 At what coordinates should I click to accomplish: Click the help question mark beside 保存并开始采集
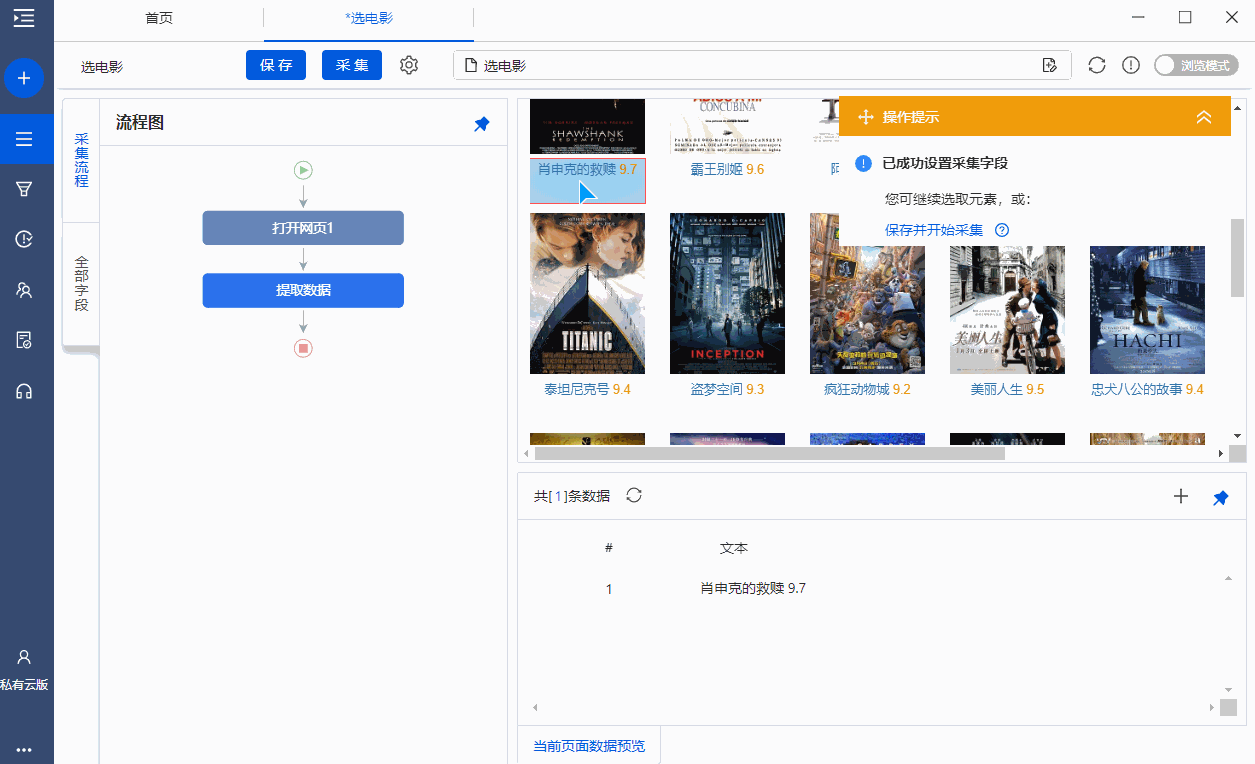(1002, 230)
